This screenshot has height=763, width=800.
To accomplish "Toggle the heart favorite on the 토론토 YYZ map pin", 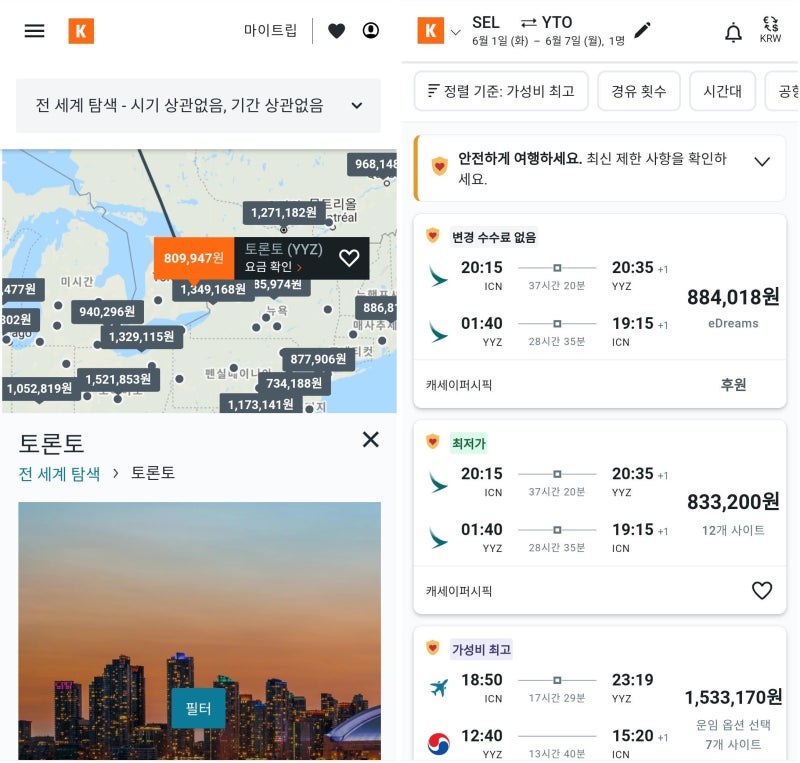I will [x=349, y=258].
